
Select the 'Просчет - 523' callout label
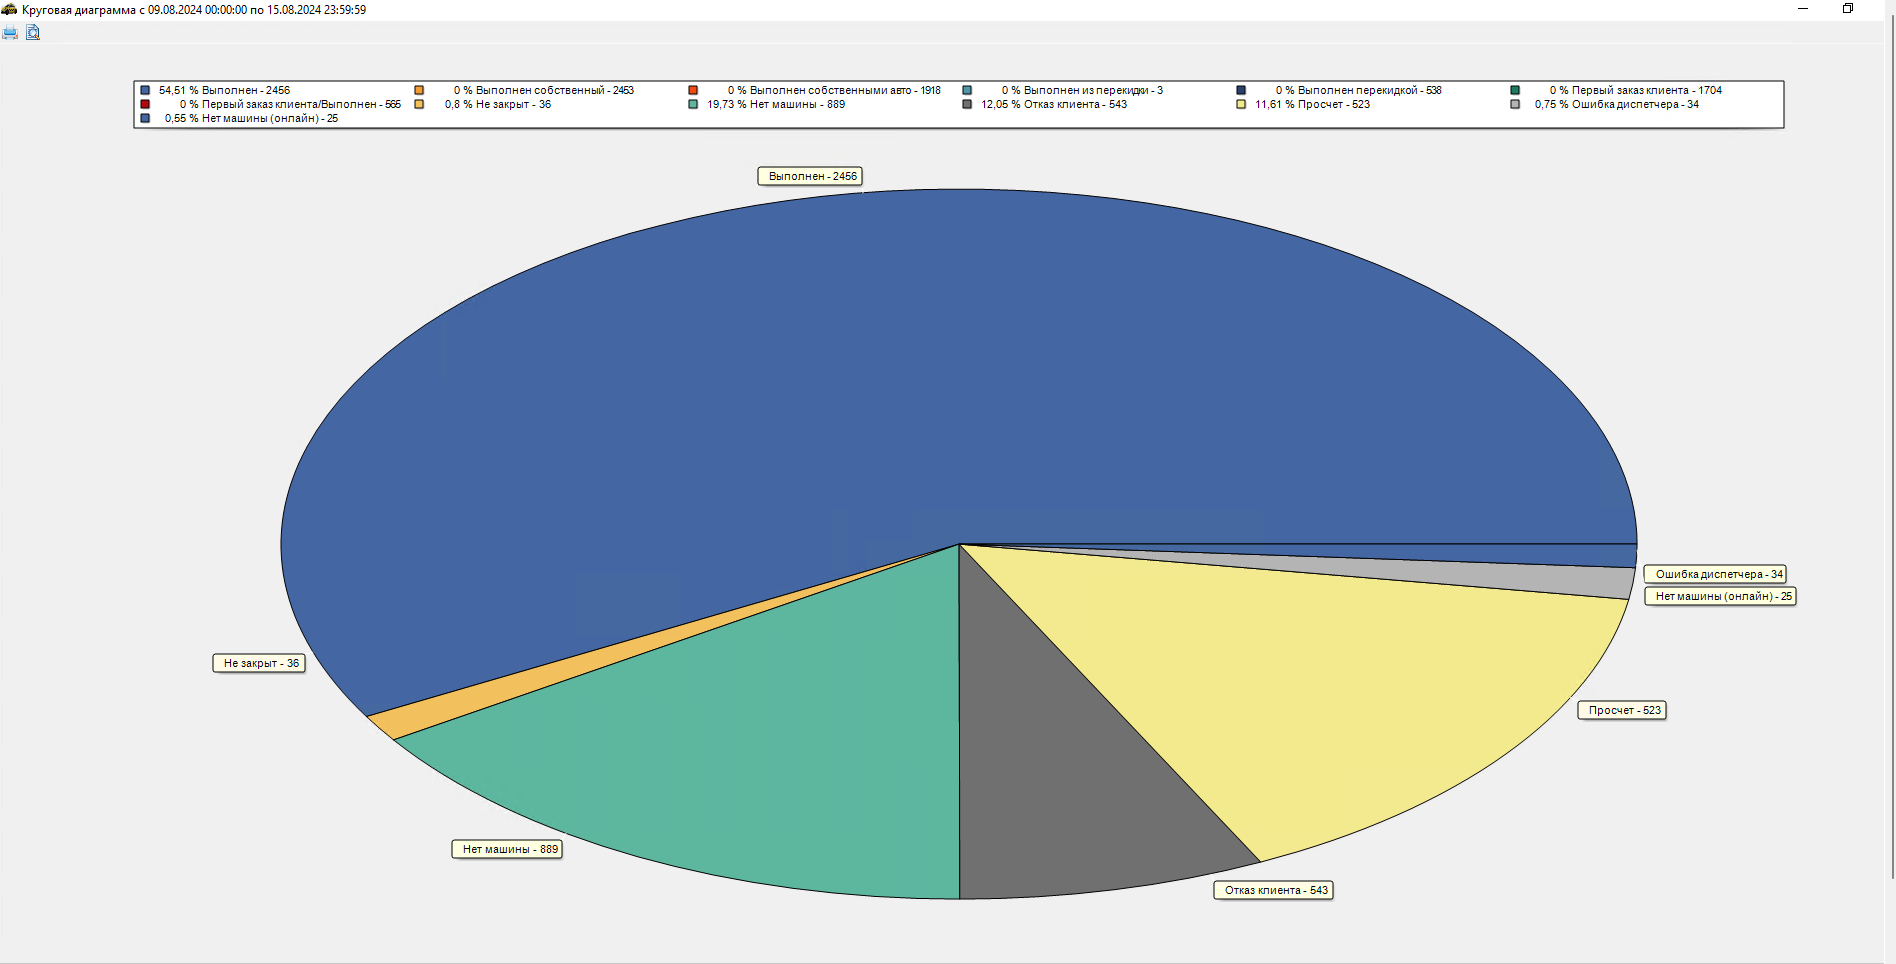pyautogui.click(x=1623, y=710)
